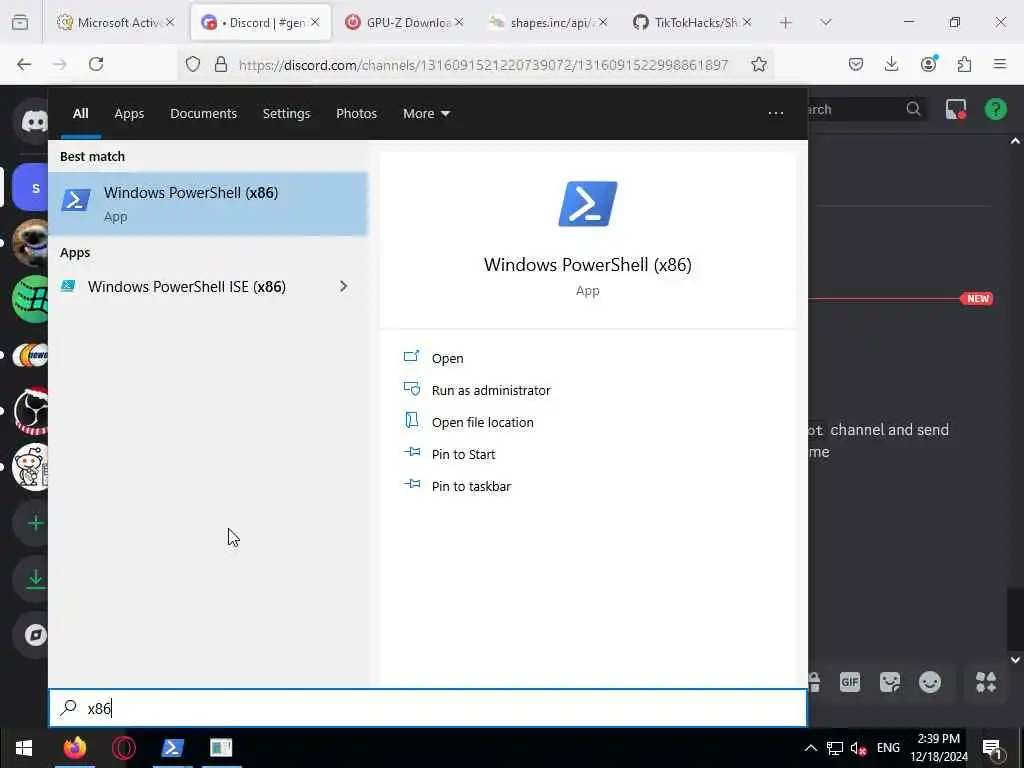List all tabs dropdown arrow
The height and width of the screenshot is (768, 1024).
[x=826, y=23]
